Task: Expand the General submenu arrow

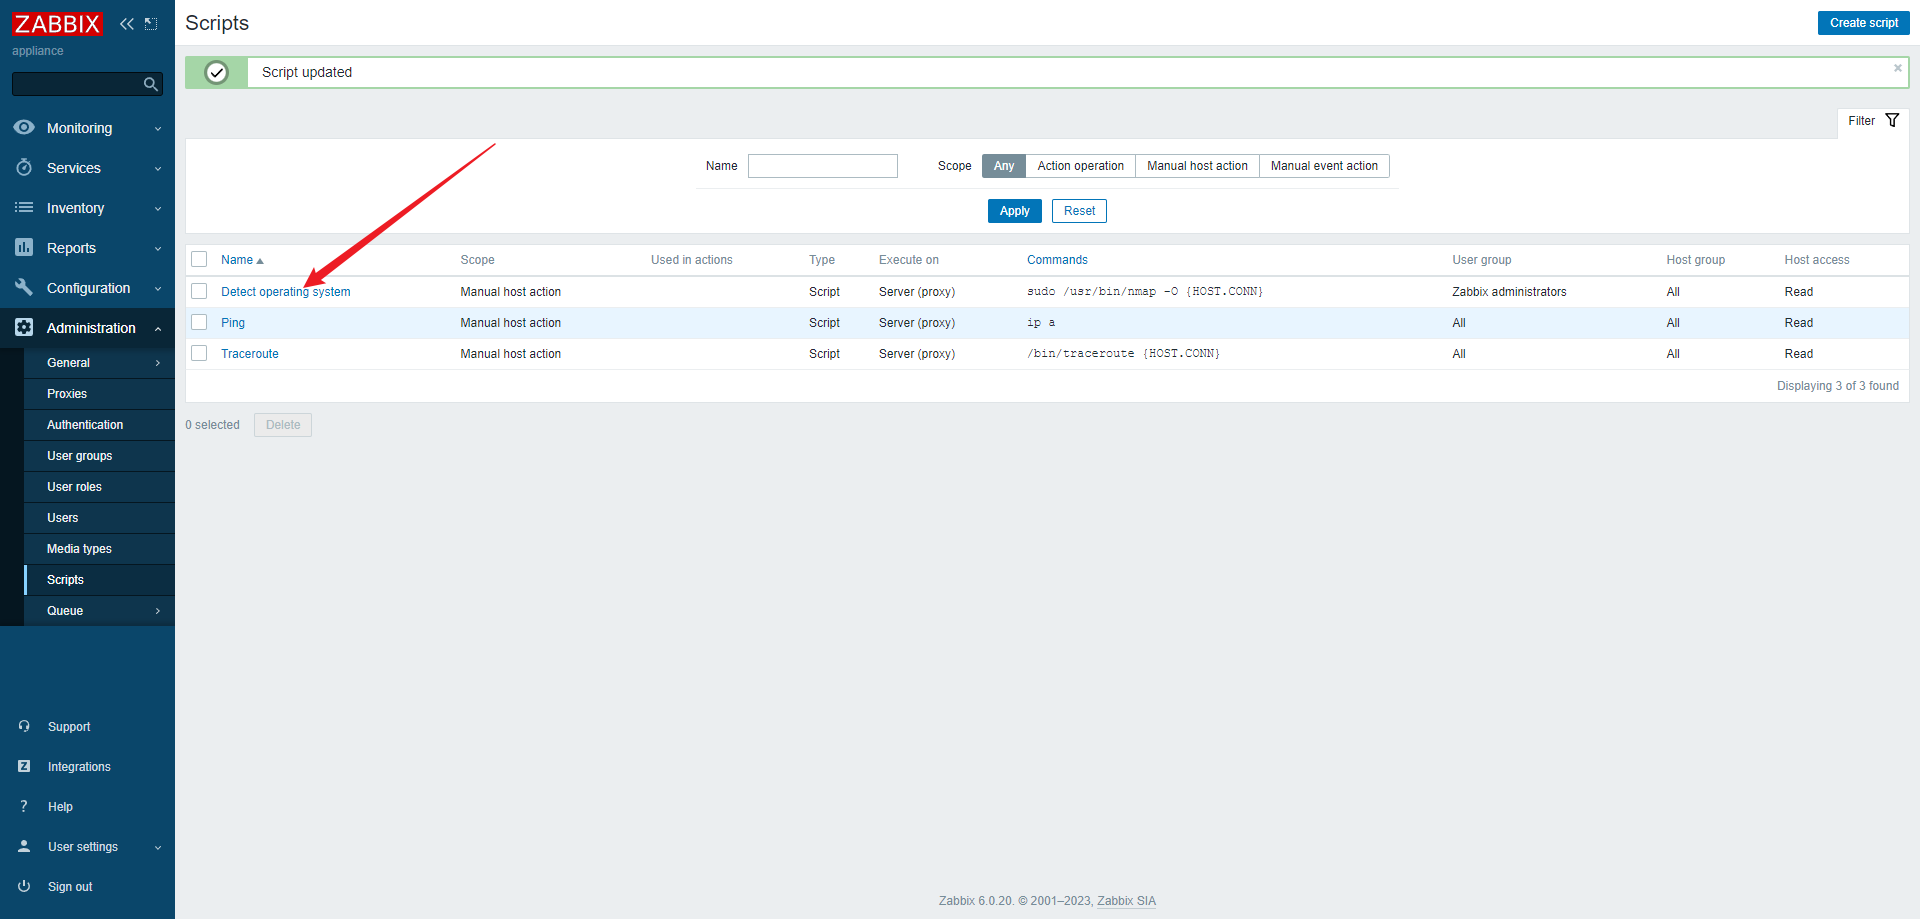Action: click(158, 363)
